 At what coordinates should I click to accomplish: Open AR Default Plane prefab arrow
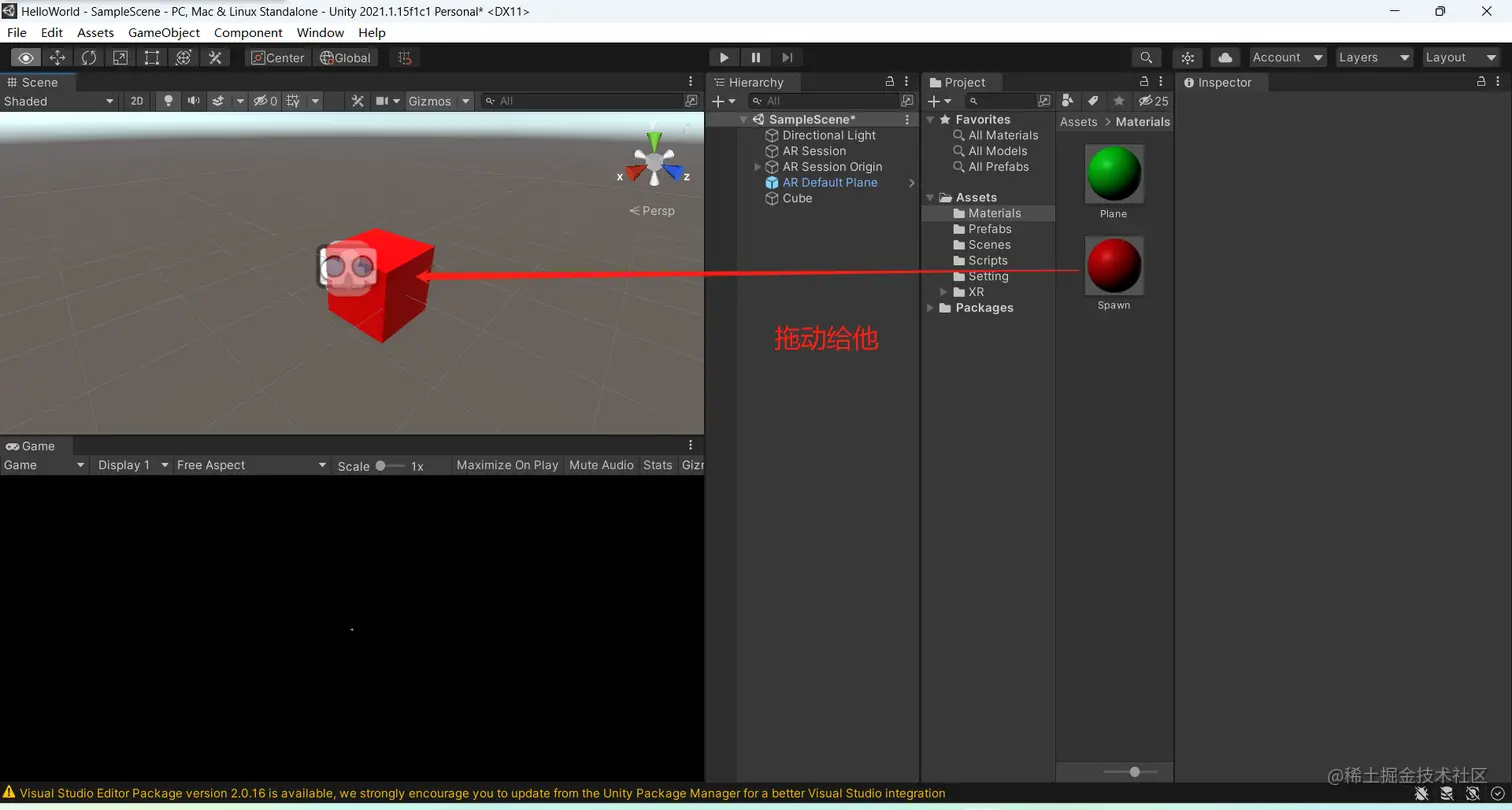point(912,183)
